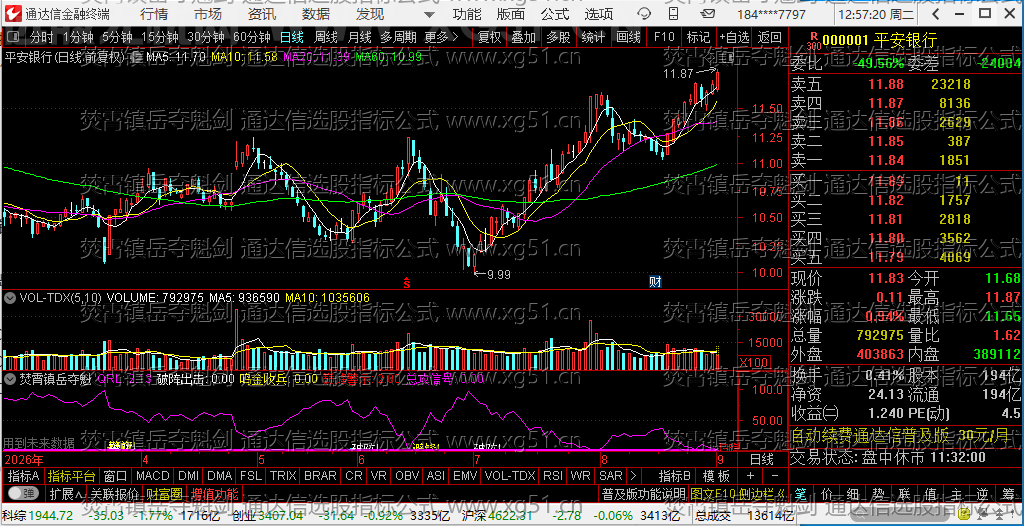Select the 筹 chips tab
The height and width of the screenshot is (526, 1024).
tap(1008, 493)
